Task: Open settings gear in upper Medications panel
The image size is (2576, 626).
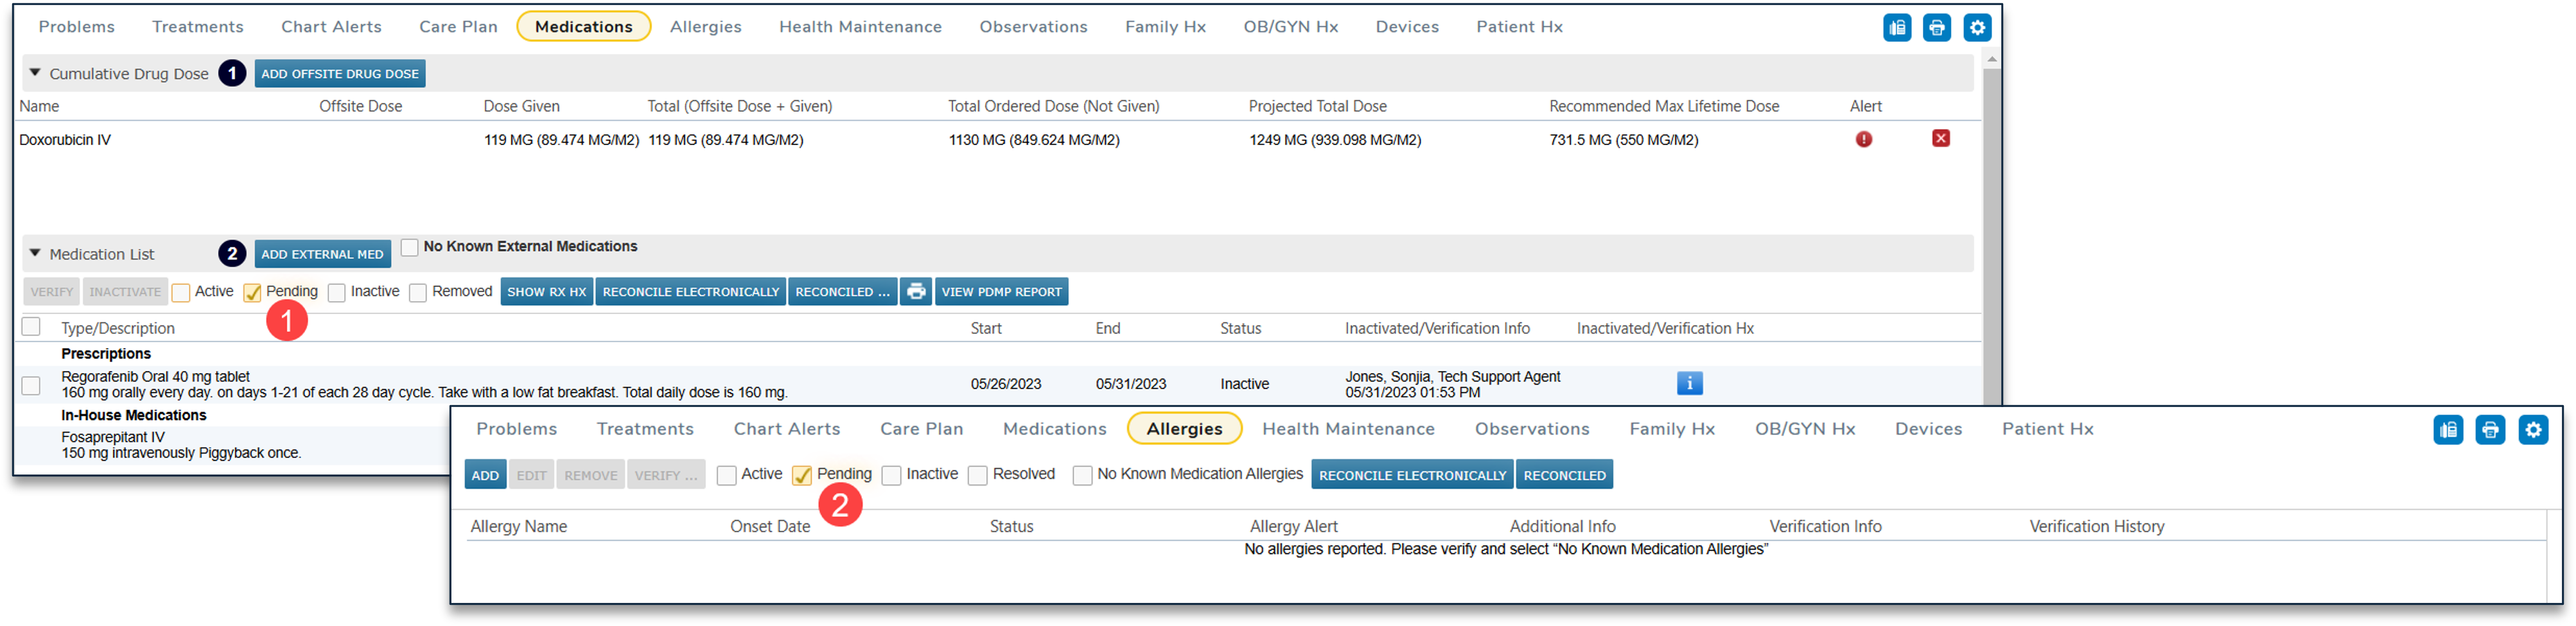Action: click(1976, 28)
